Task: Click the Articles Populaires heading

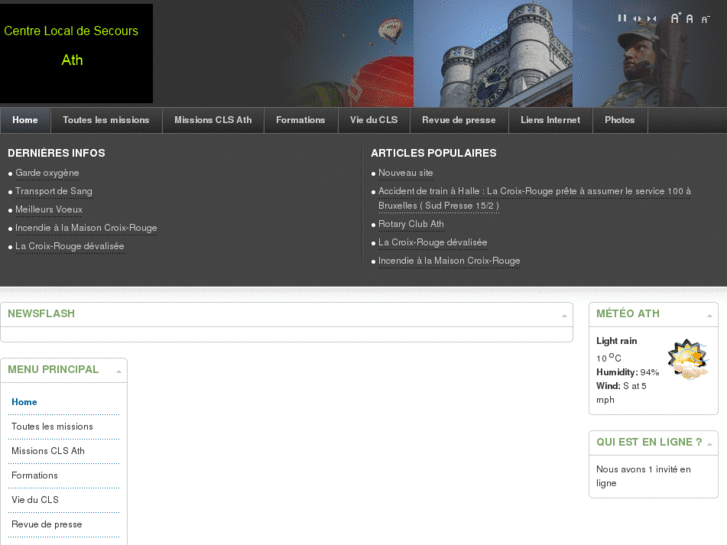Action: coord(434,153)
